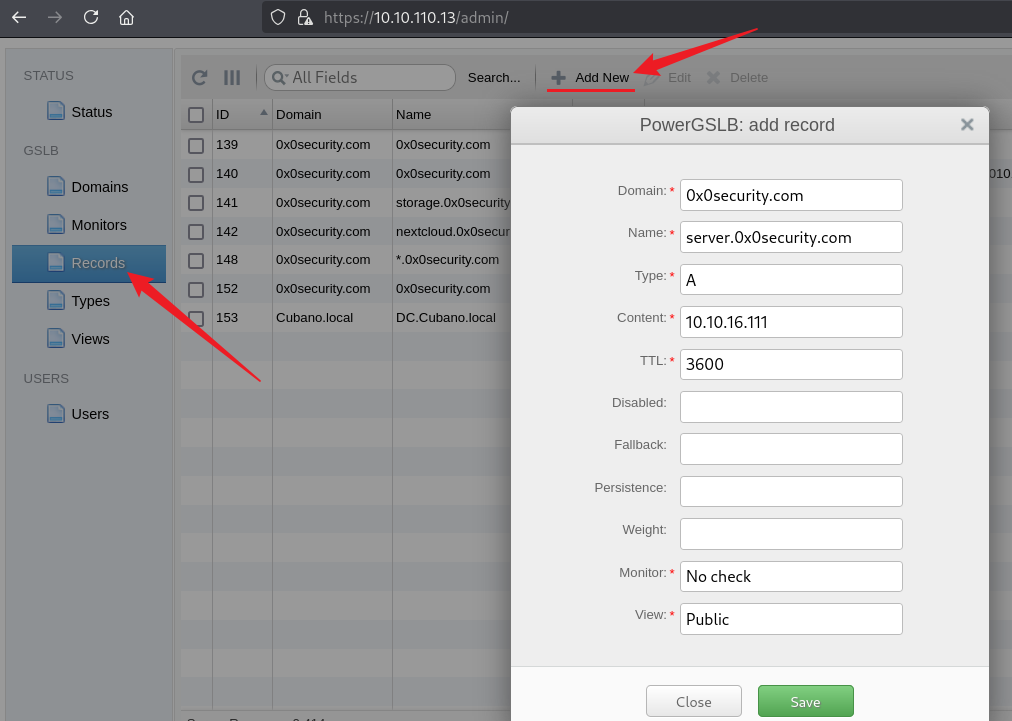Toggle the select-all header checkbox
Viewport: 1012px width, 721px height.
point(196,115)
